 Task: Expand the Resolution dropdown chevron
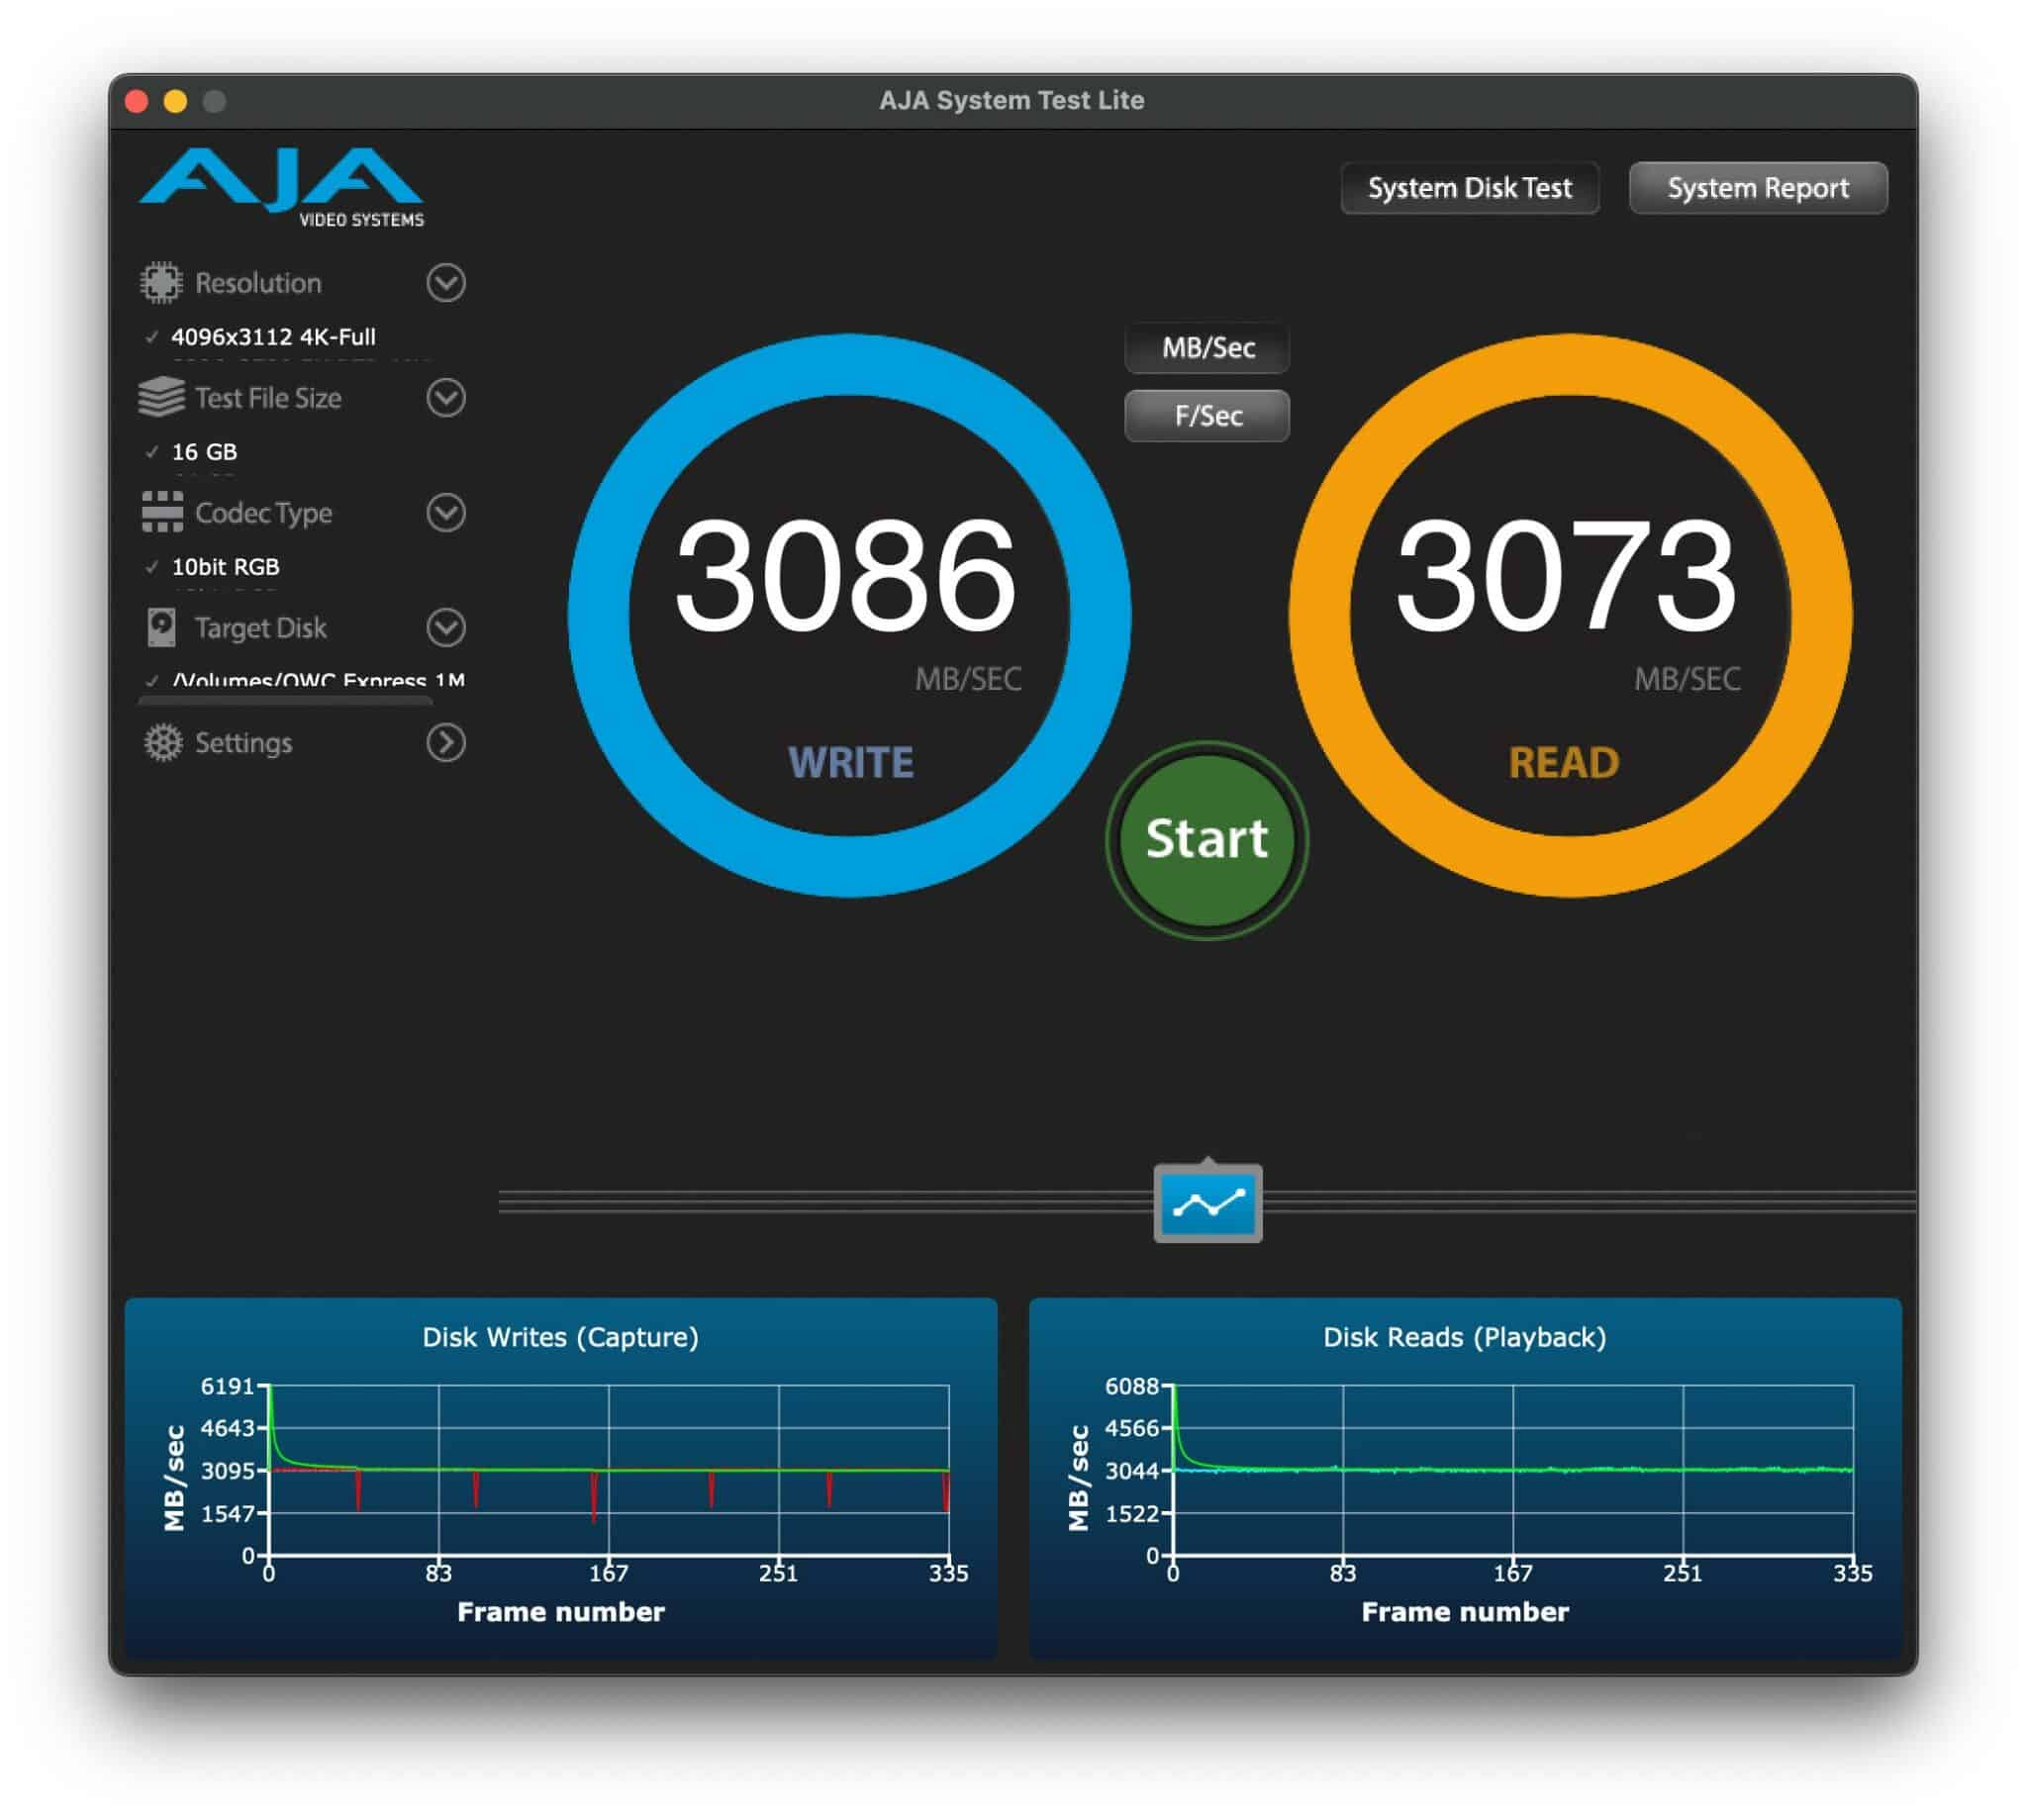pyautogui.click(x=447, y=283)
